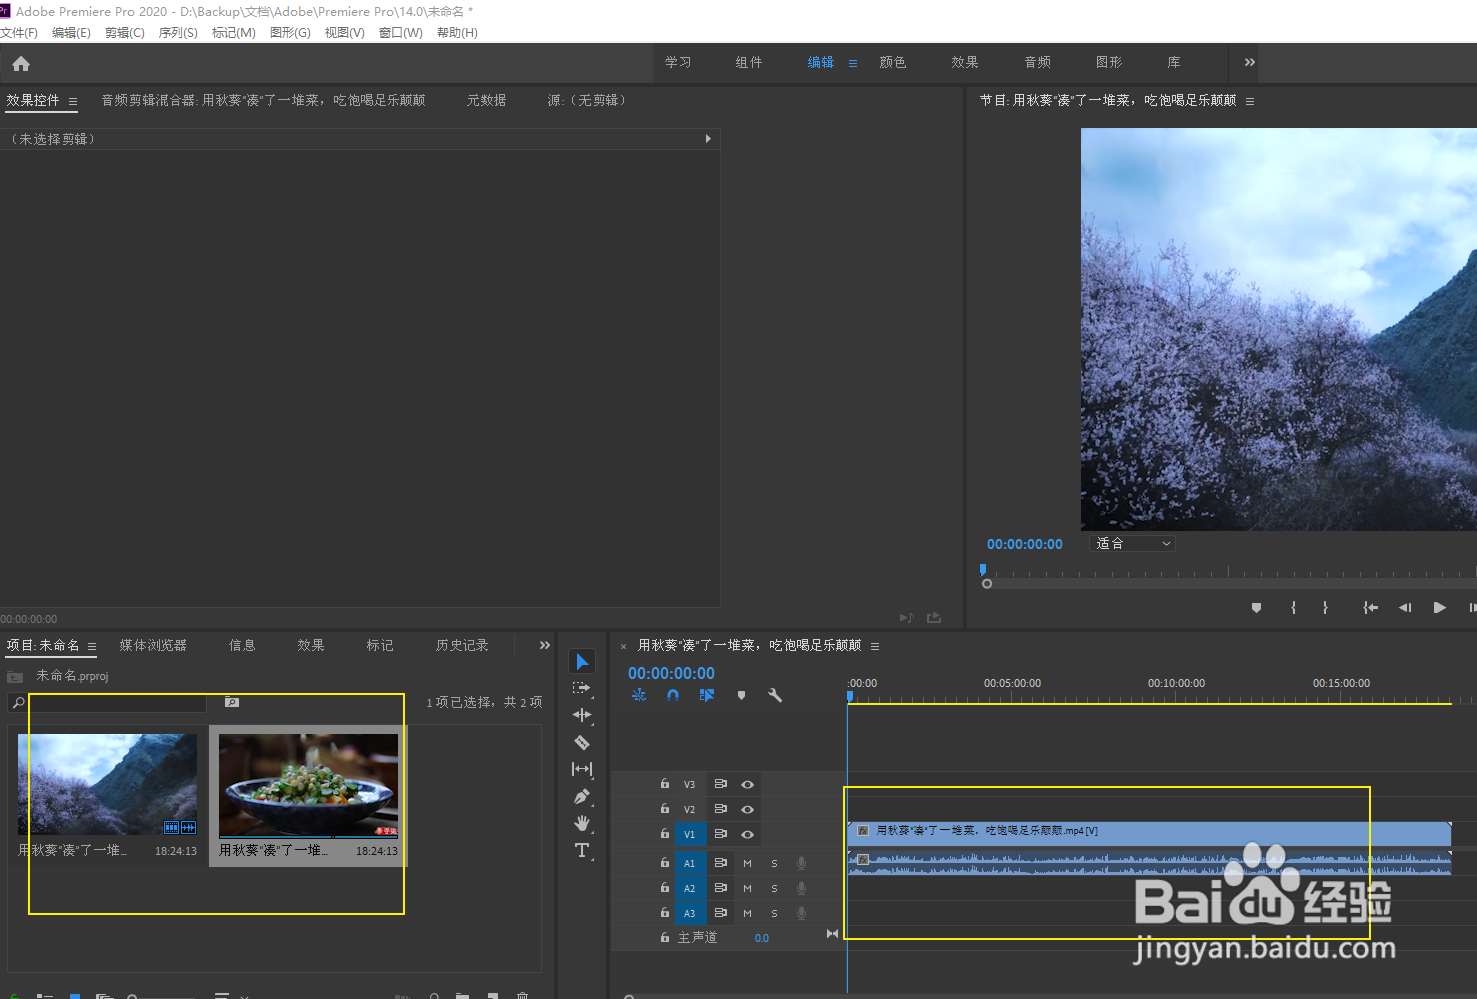This screenshot has height=999, width=1477.
Task: Click the 主声道 volume value 0.0
Action: [x=762, y=938]
